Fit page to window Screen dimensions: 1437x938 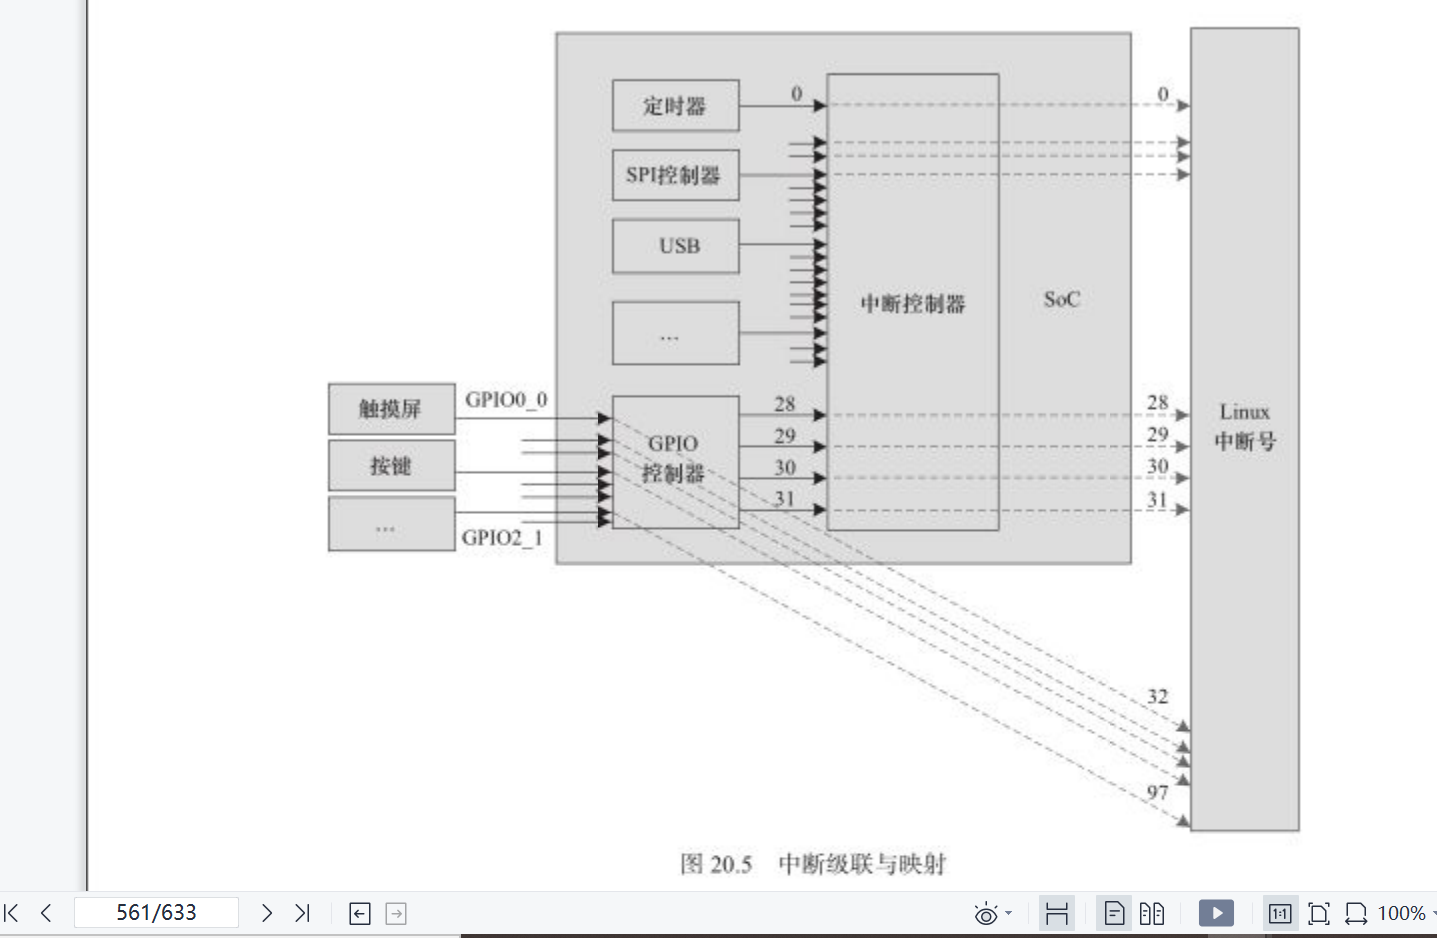[1318, 913]
